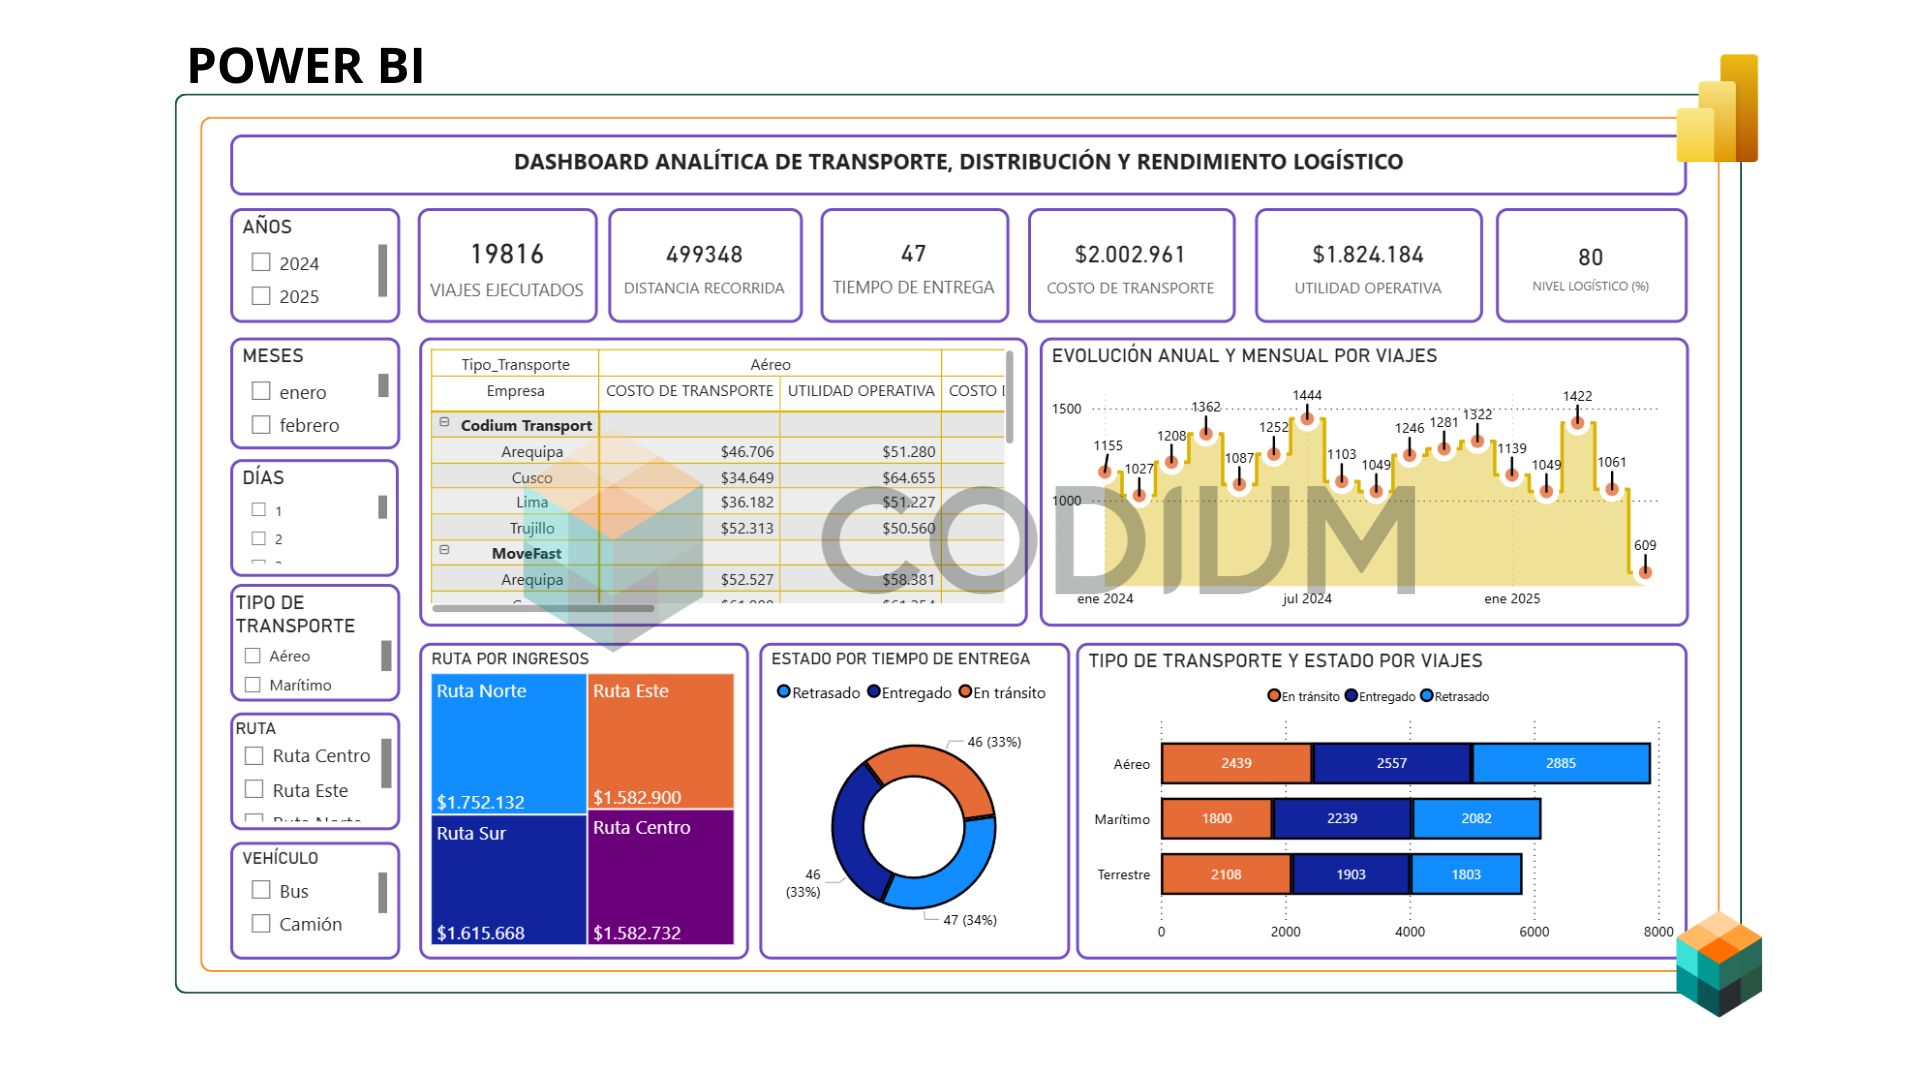Image resolution: width=1920 pixels, height=1080 pixels.
Task: Check the 2025 year filter
Action: click(x=261, y=296)
